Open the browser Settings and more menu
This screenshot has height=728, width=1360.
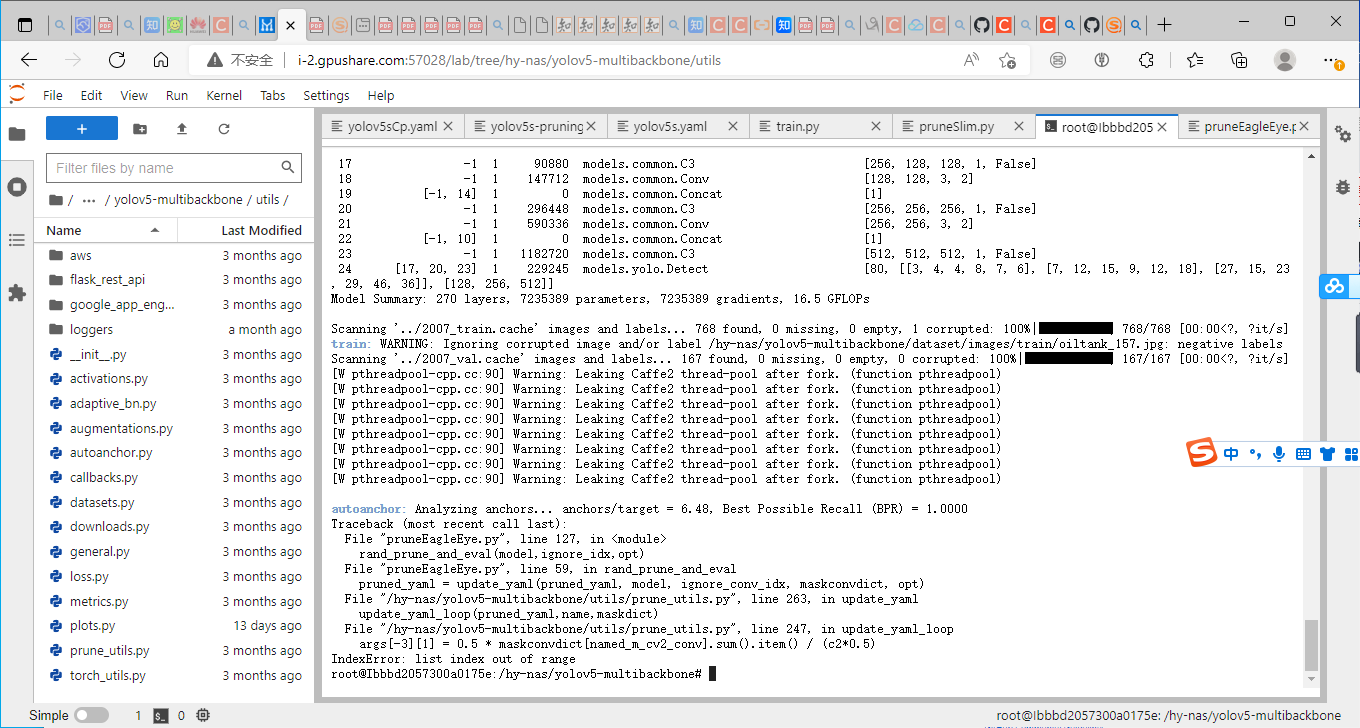tap(1329, 60)
